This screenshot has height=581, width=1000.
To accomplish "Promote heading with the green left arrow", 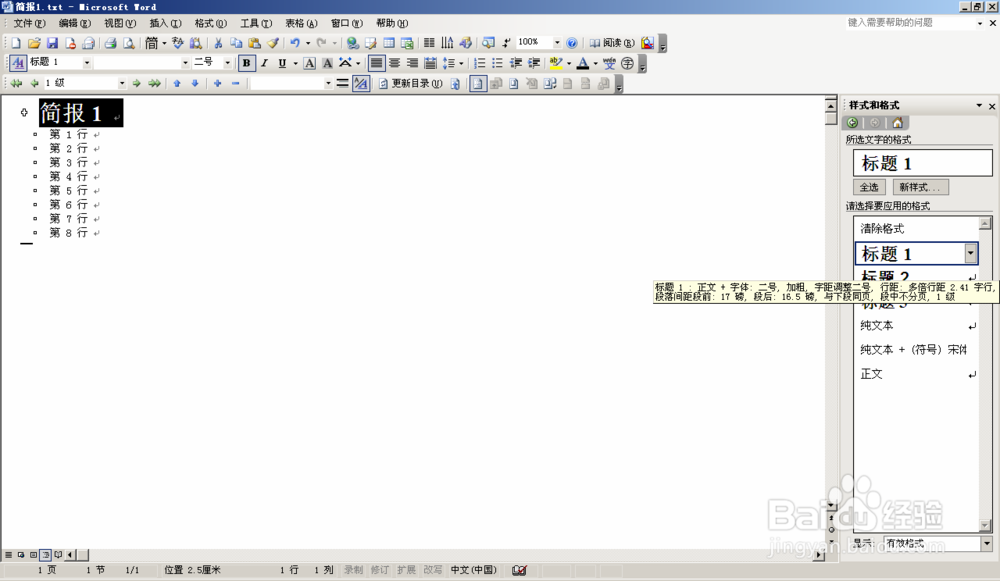I will [x=34, y=83].
